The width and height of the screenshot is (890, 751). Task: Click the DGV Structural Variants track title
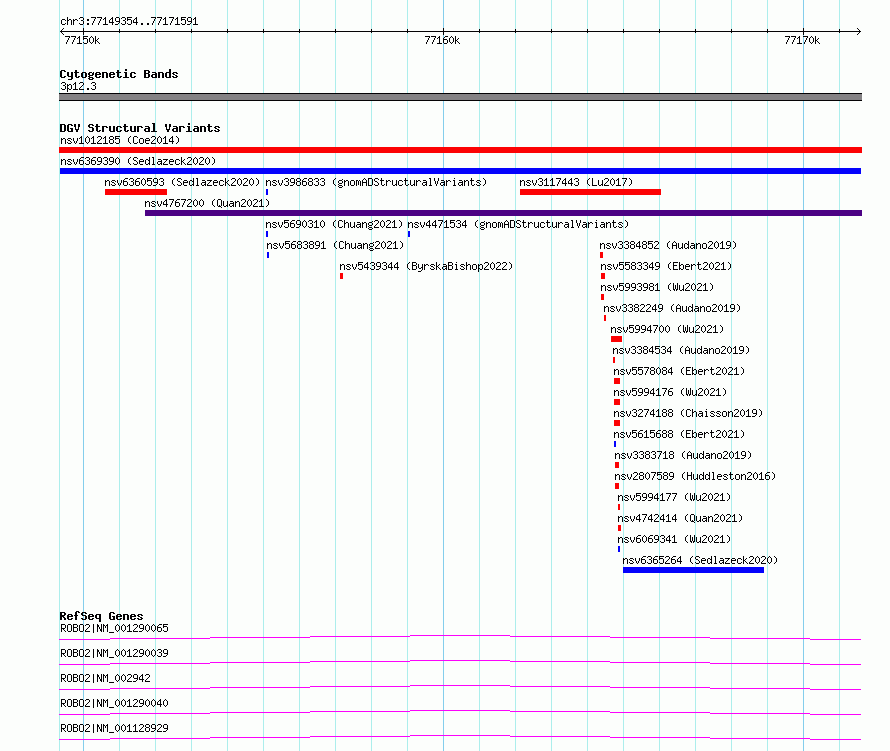point(140,128)
